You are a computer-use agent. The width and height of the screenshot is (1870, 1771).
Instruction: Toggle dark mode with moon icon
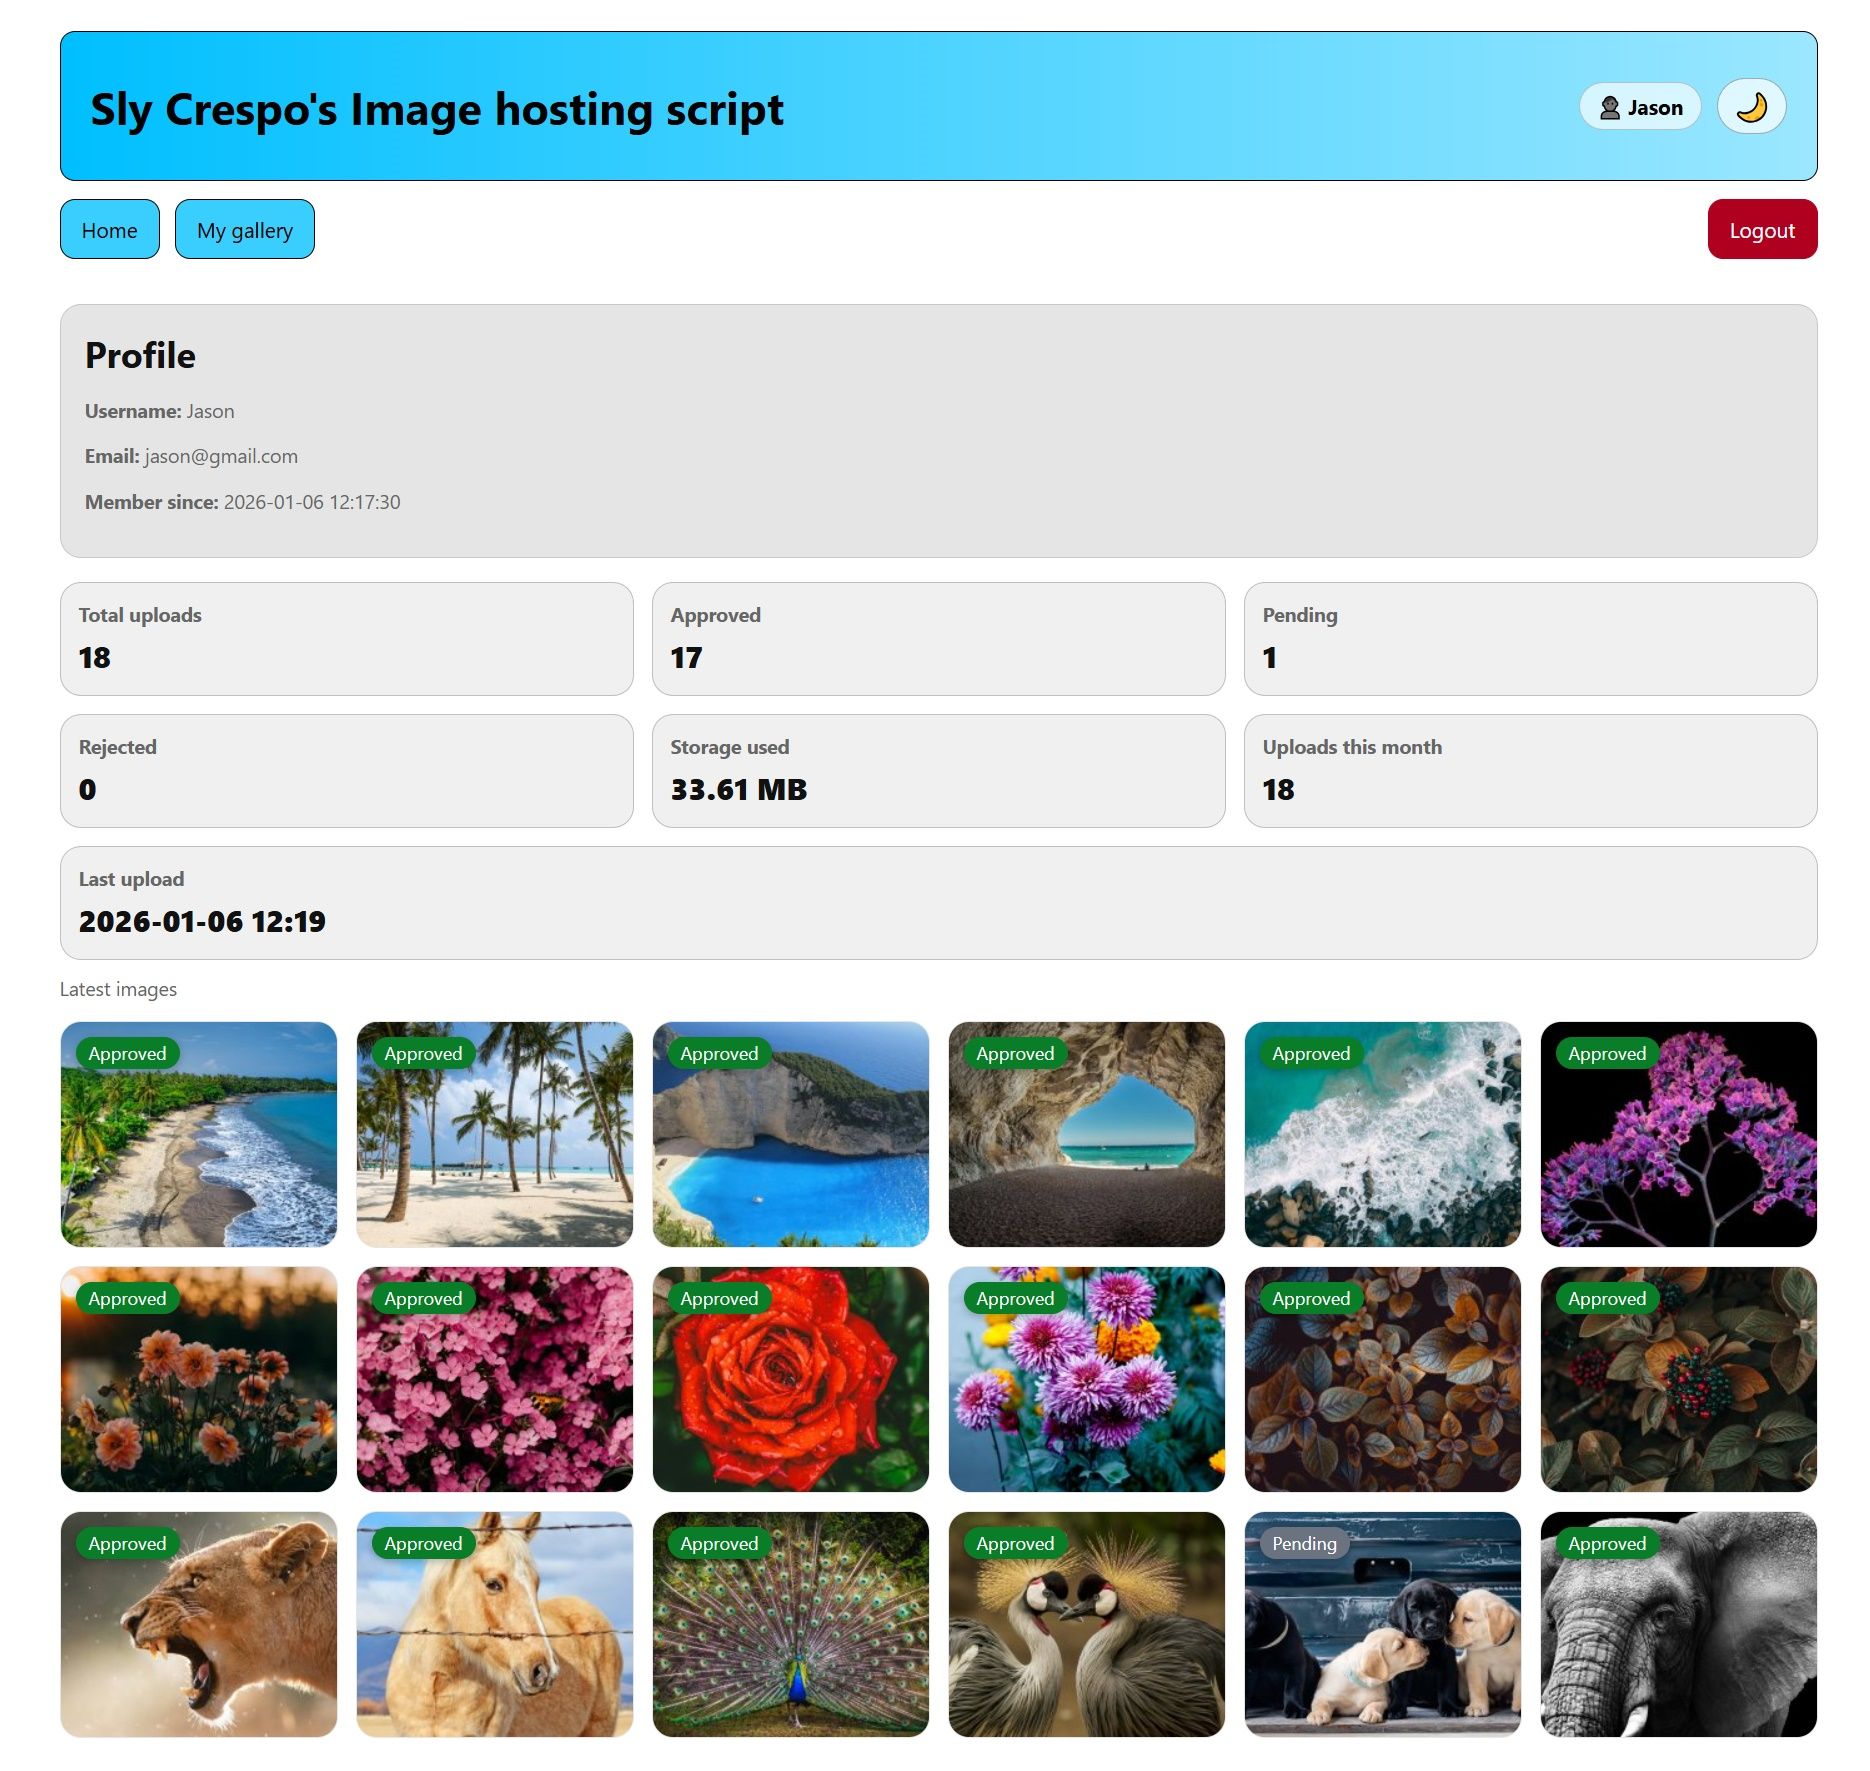click(x=1751, y=107)
